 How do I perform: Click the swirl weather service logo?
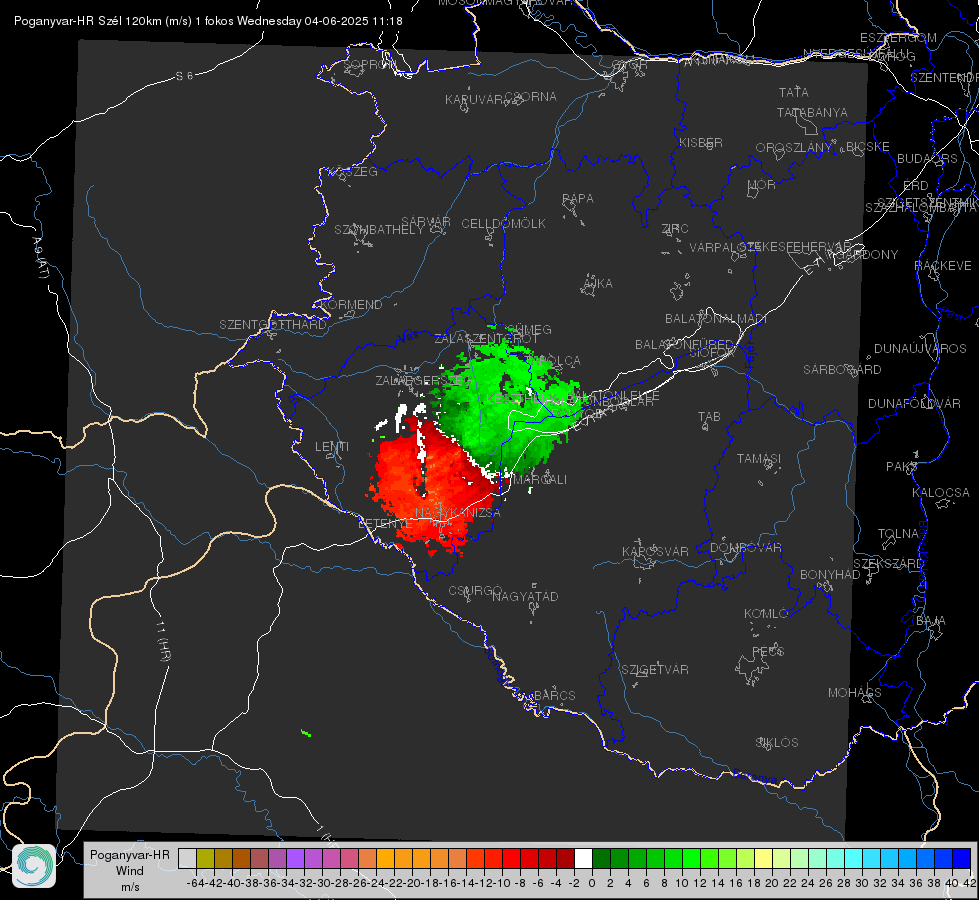34,866
